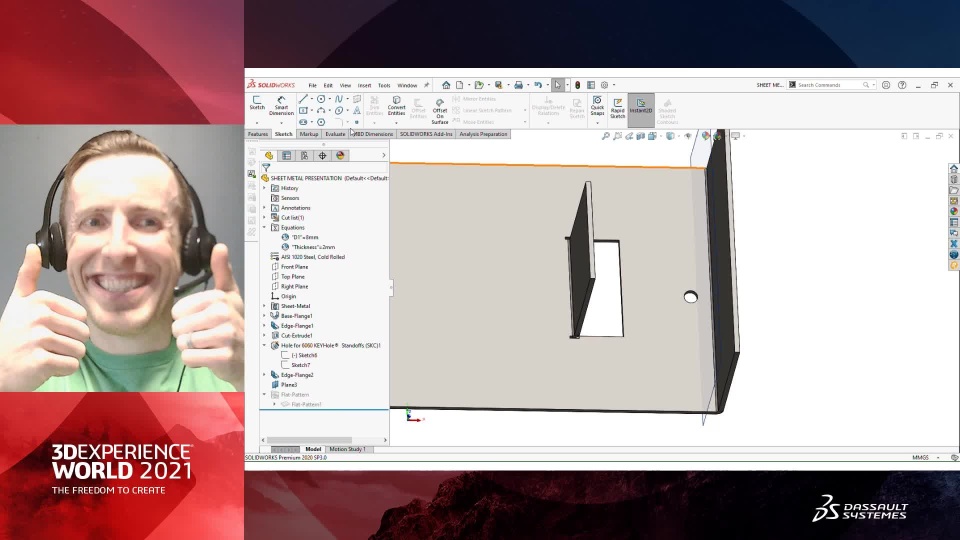Click the Offset On Surface tool
960x540 pixels.
[x=440, y=111]
